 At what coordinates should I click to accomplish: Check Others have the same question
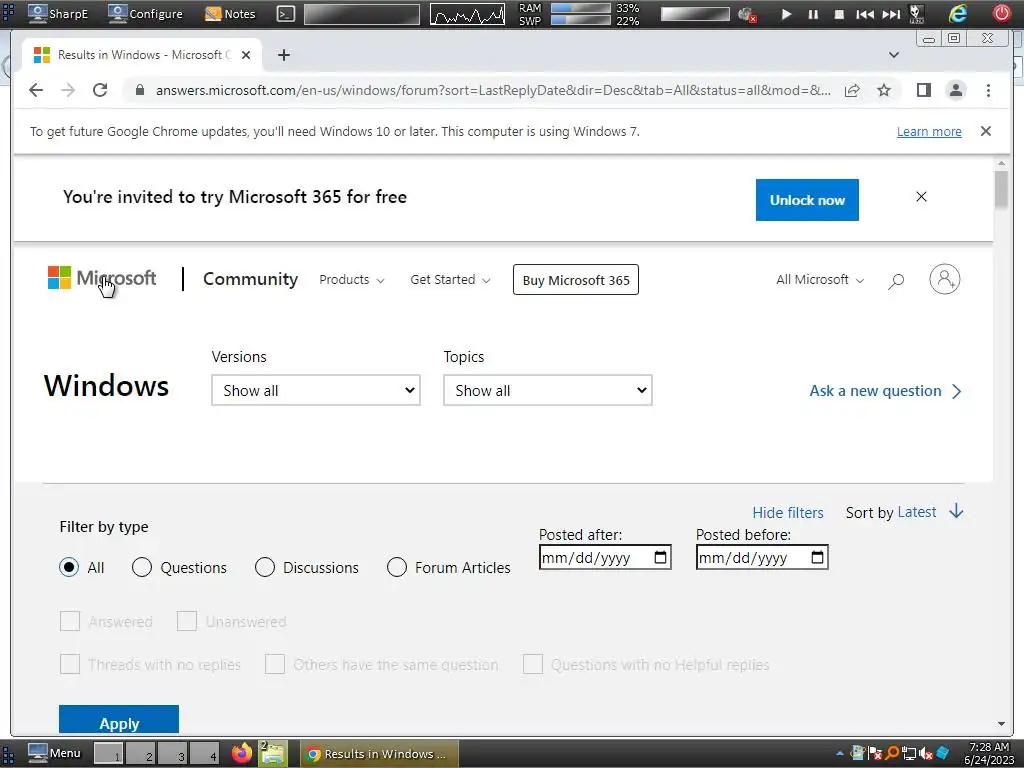(275, 664)
